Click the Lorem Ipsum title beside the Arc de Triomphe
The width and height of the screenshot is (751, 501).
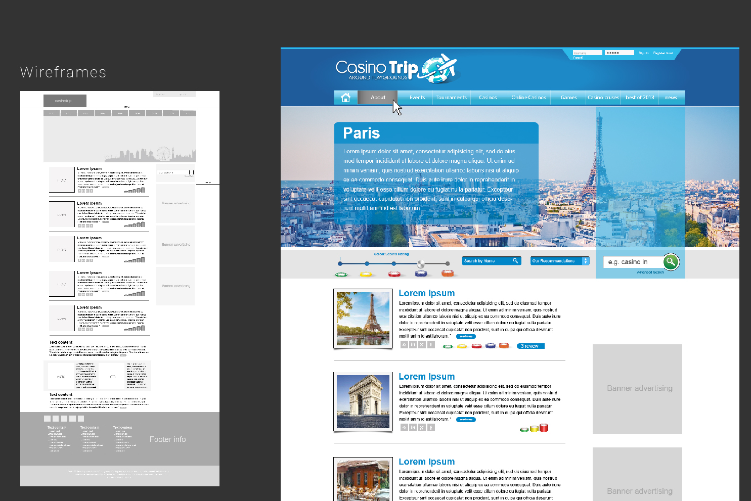[x=426, y=376]
